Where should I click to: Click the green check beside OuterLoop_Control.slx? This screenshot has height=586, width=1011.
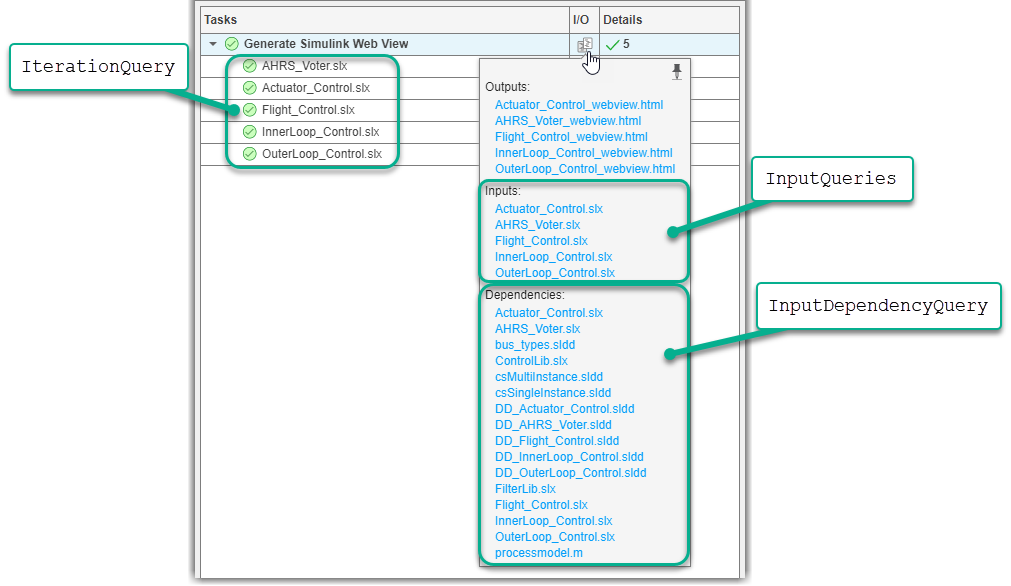click(248, 154)
